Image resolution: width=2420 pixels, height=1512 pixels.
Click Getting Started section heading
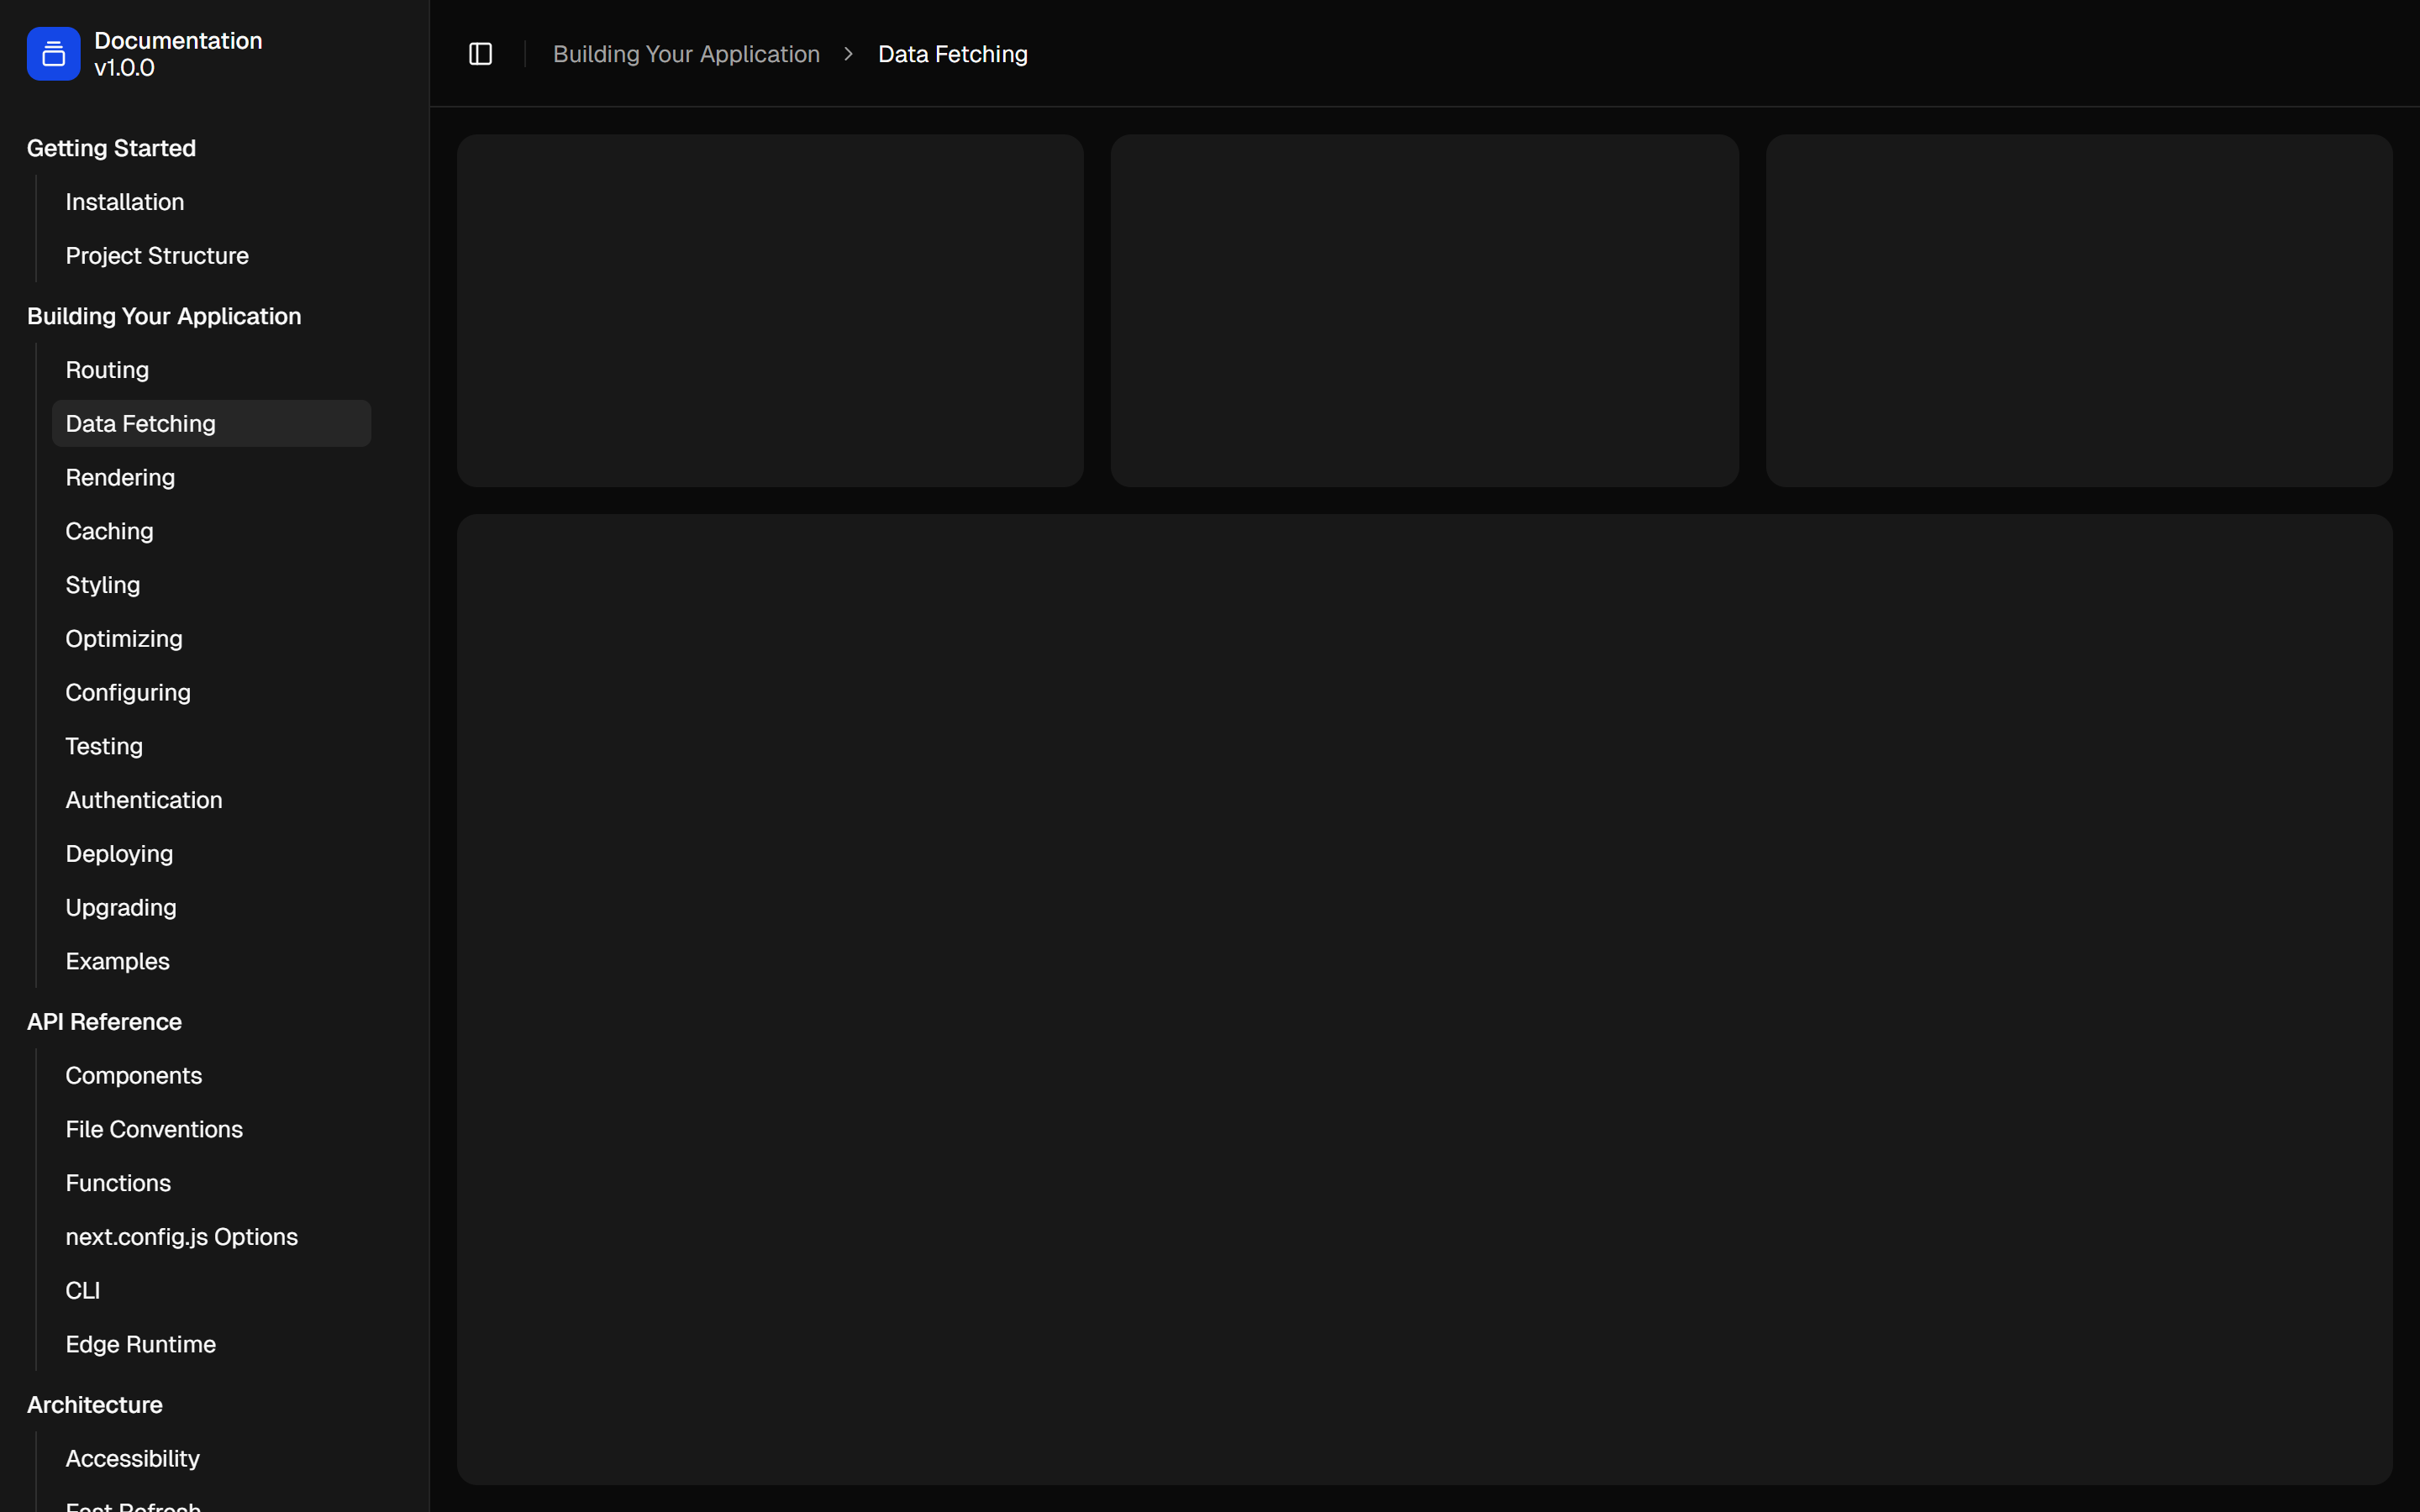(111, 148)
